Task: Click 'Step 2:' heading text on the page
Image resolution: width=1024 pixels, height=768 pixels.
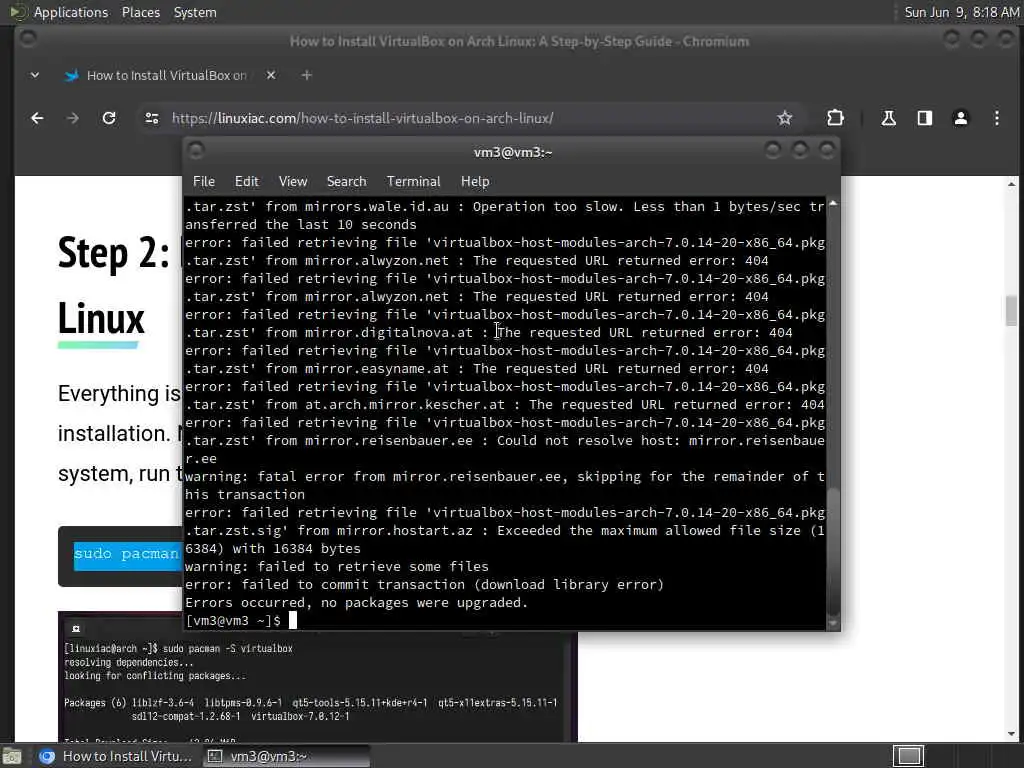Action: (x=114, y=253)
